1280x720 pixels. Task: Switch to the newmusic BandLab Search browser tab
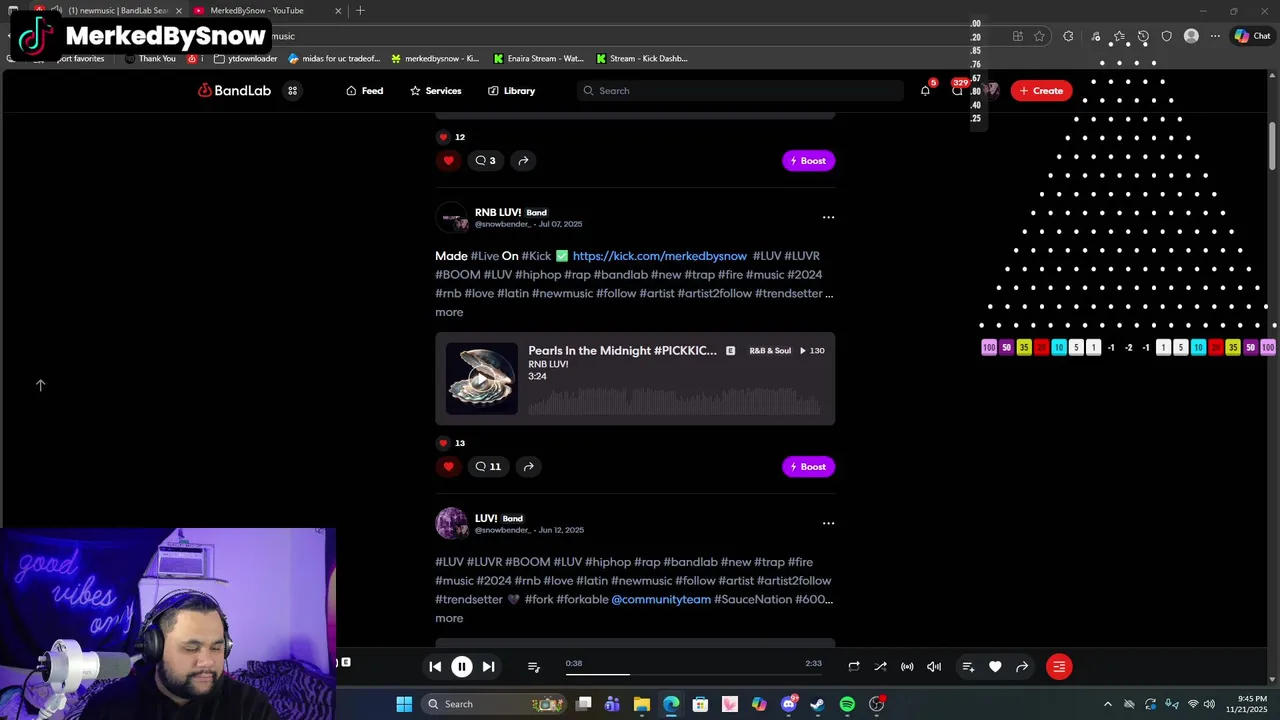pyautogui.click(x=110, y=11)
